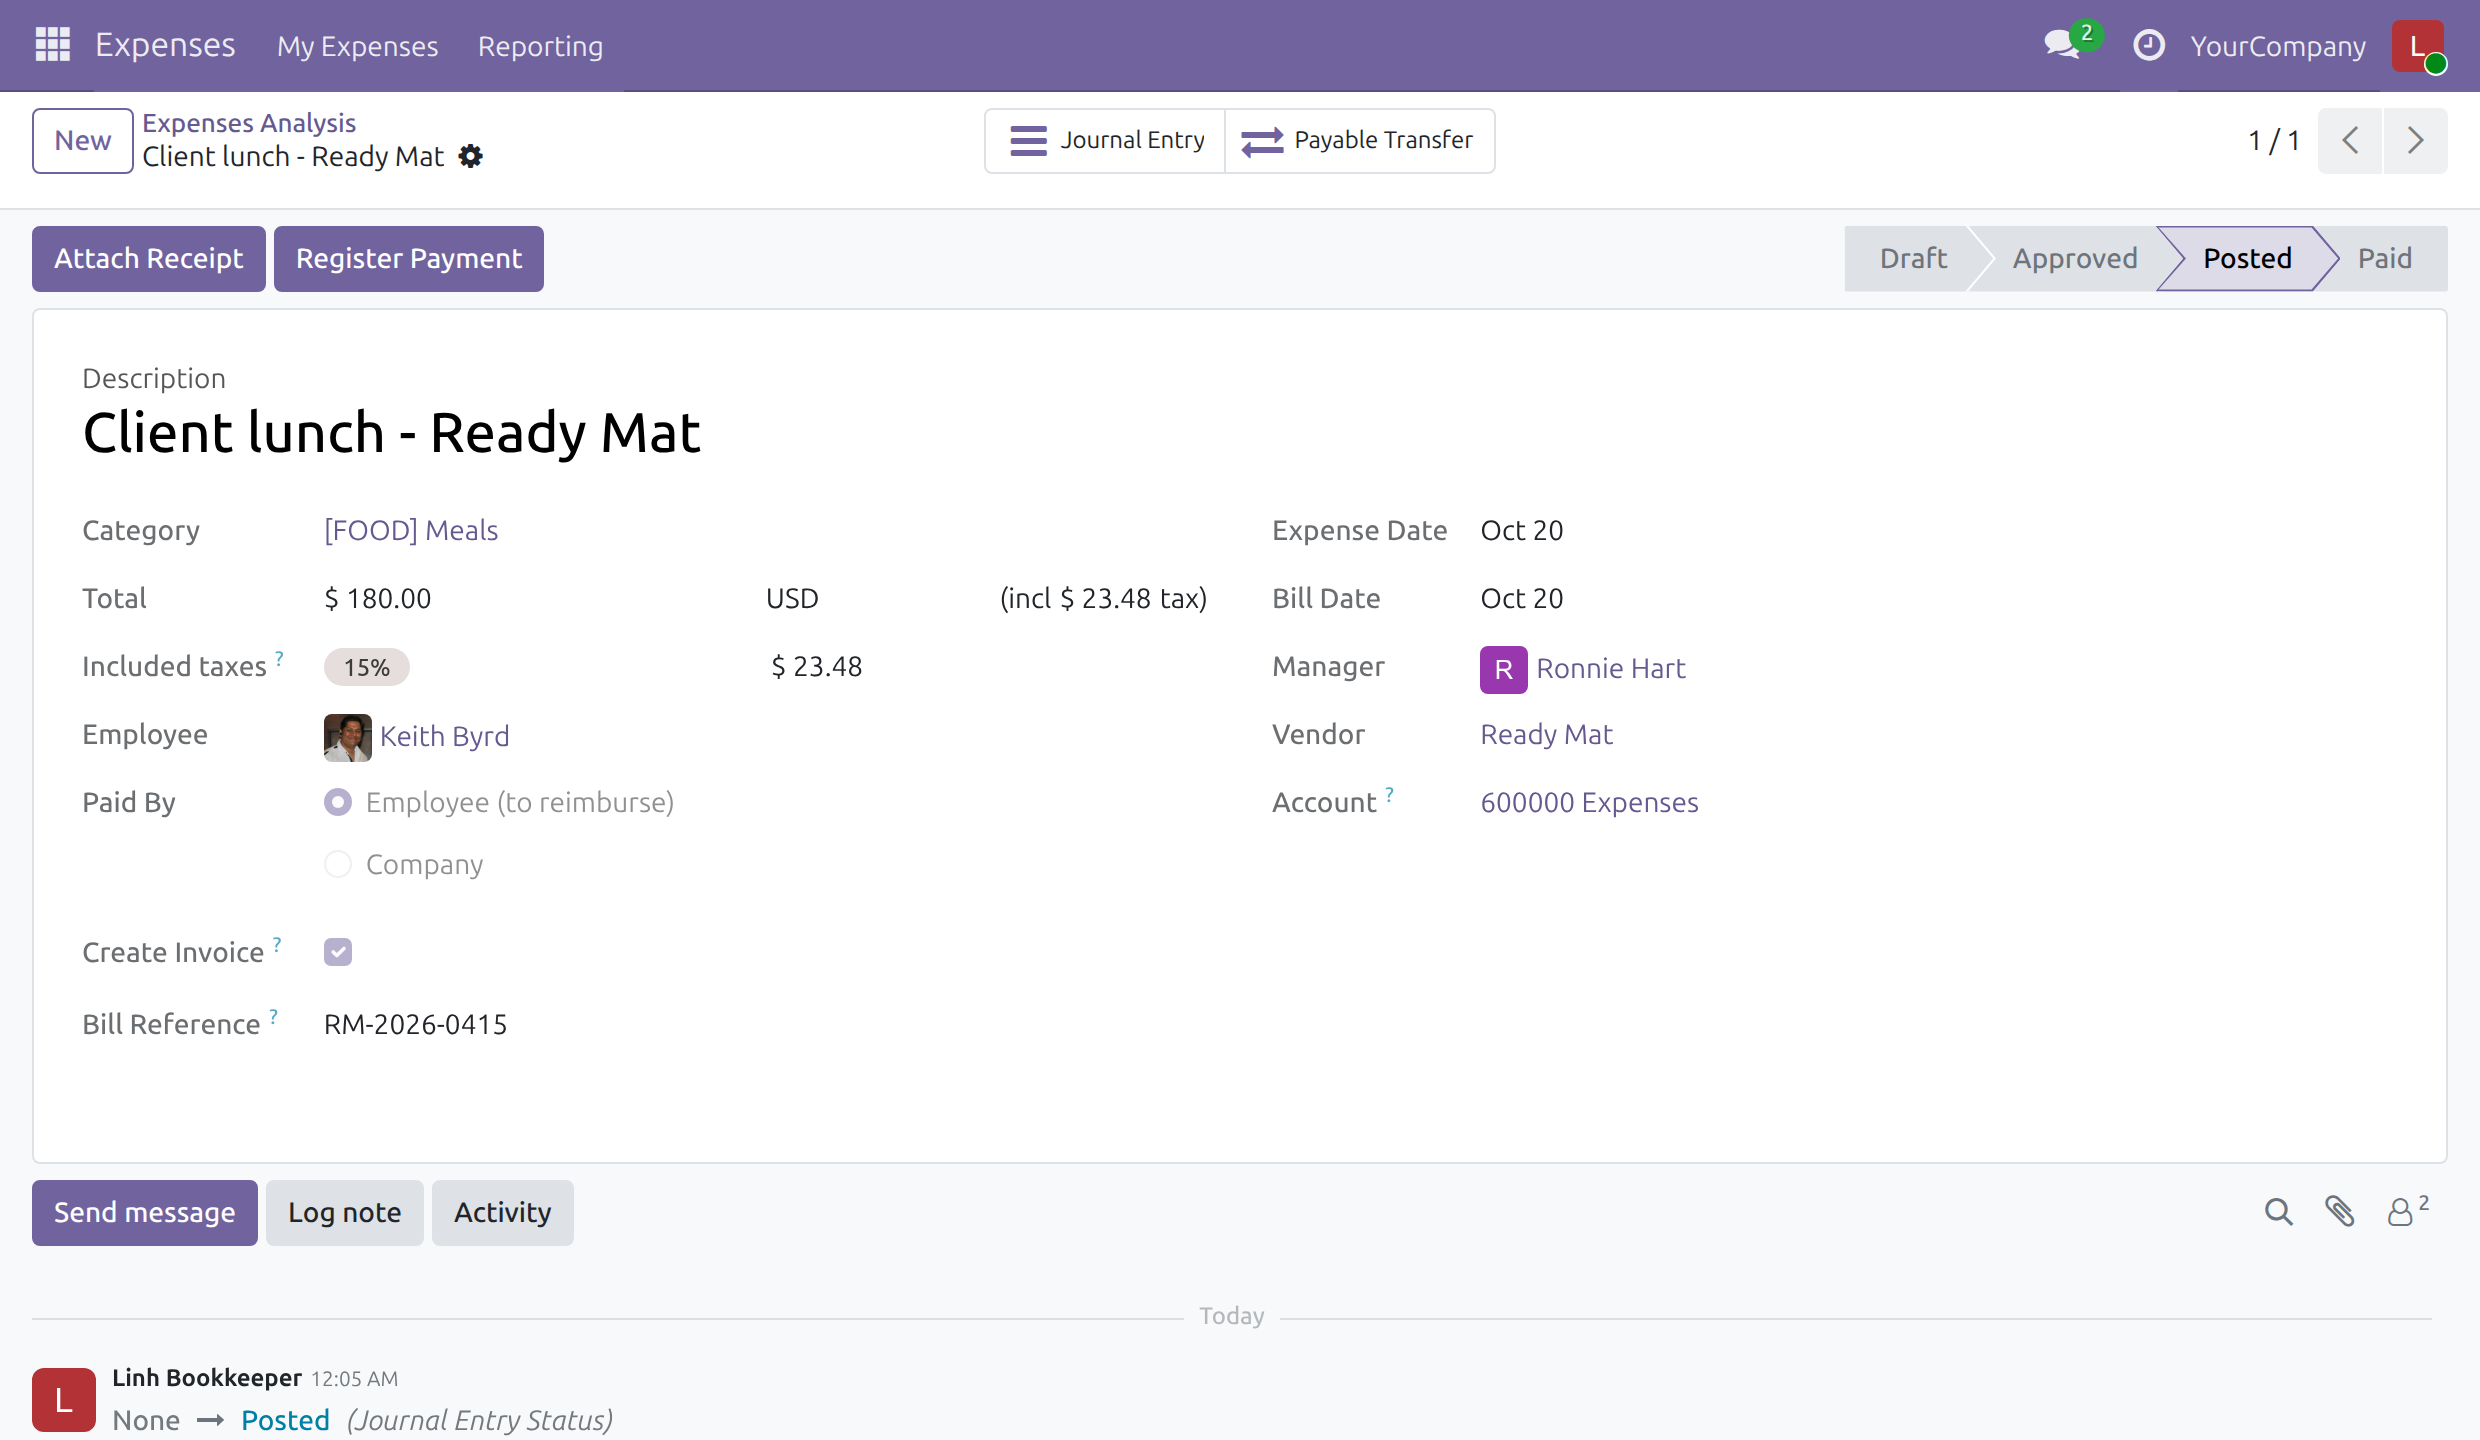Screen dimensions: 2480x1440
Task: Go to the next record arrow
Action: (2415, 141)
